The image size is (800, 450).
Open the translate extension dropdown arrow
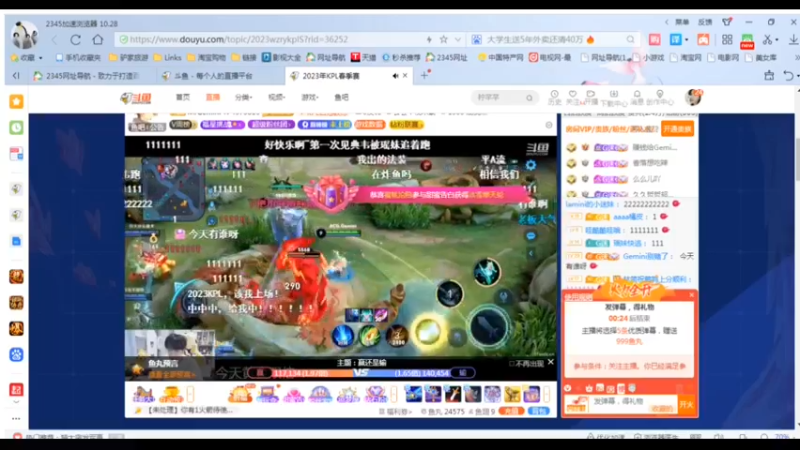tap(687, 39)
